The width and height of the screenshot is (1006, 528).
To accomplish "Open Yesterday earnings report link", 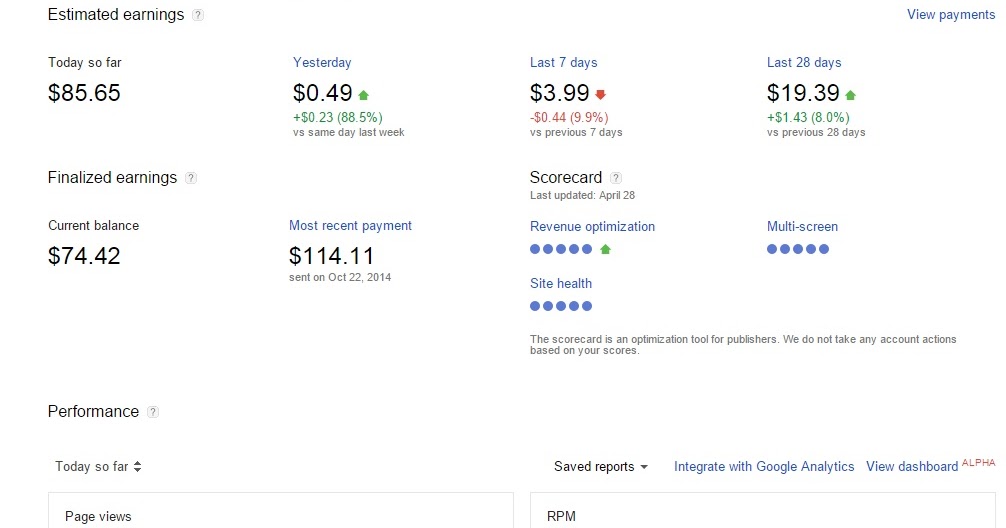I will pyautogui.click(x=322, y=63).
